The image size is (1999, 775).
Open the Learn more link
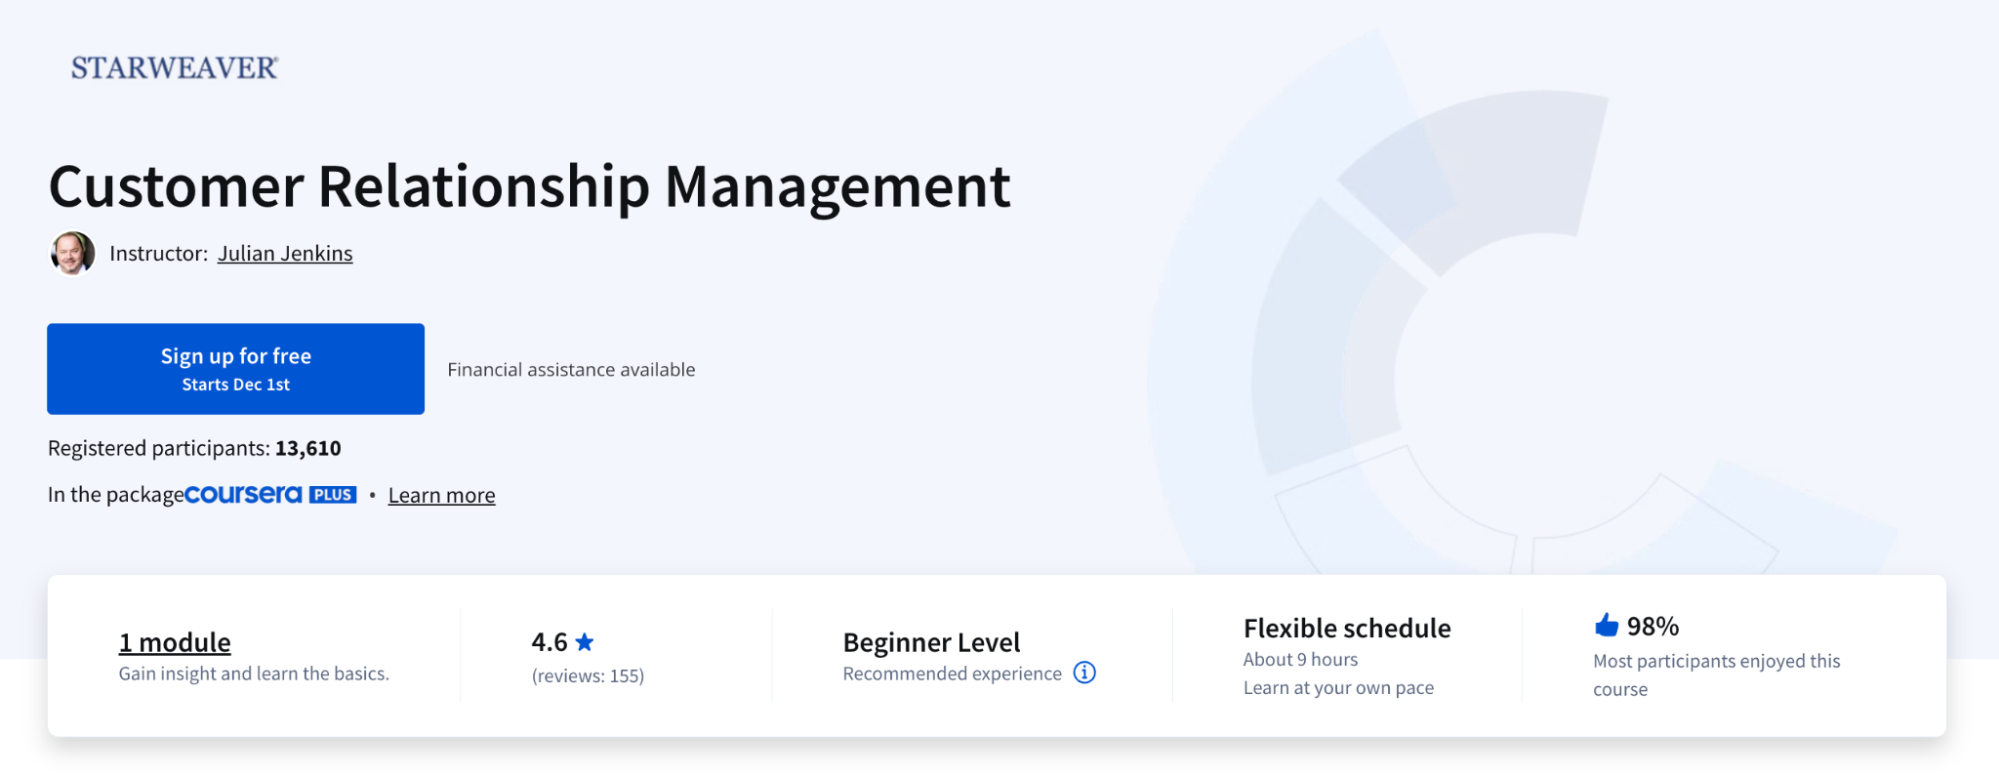441,496
